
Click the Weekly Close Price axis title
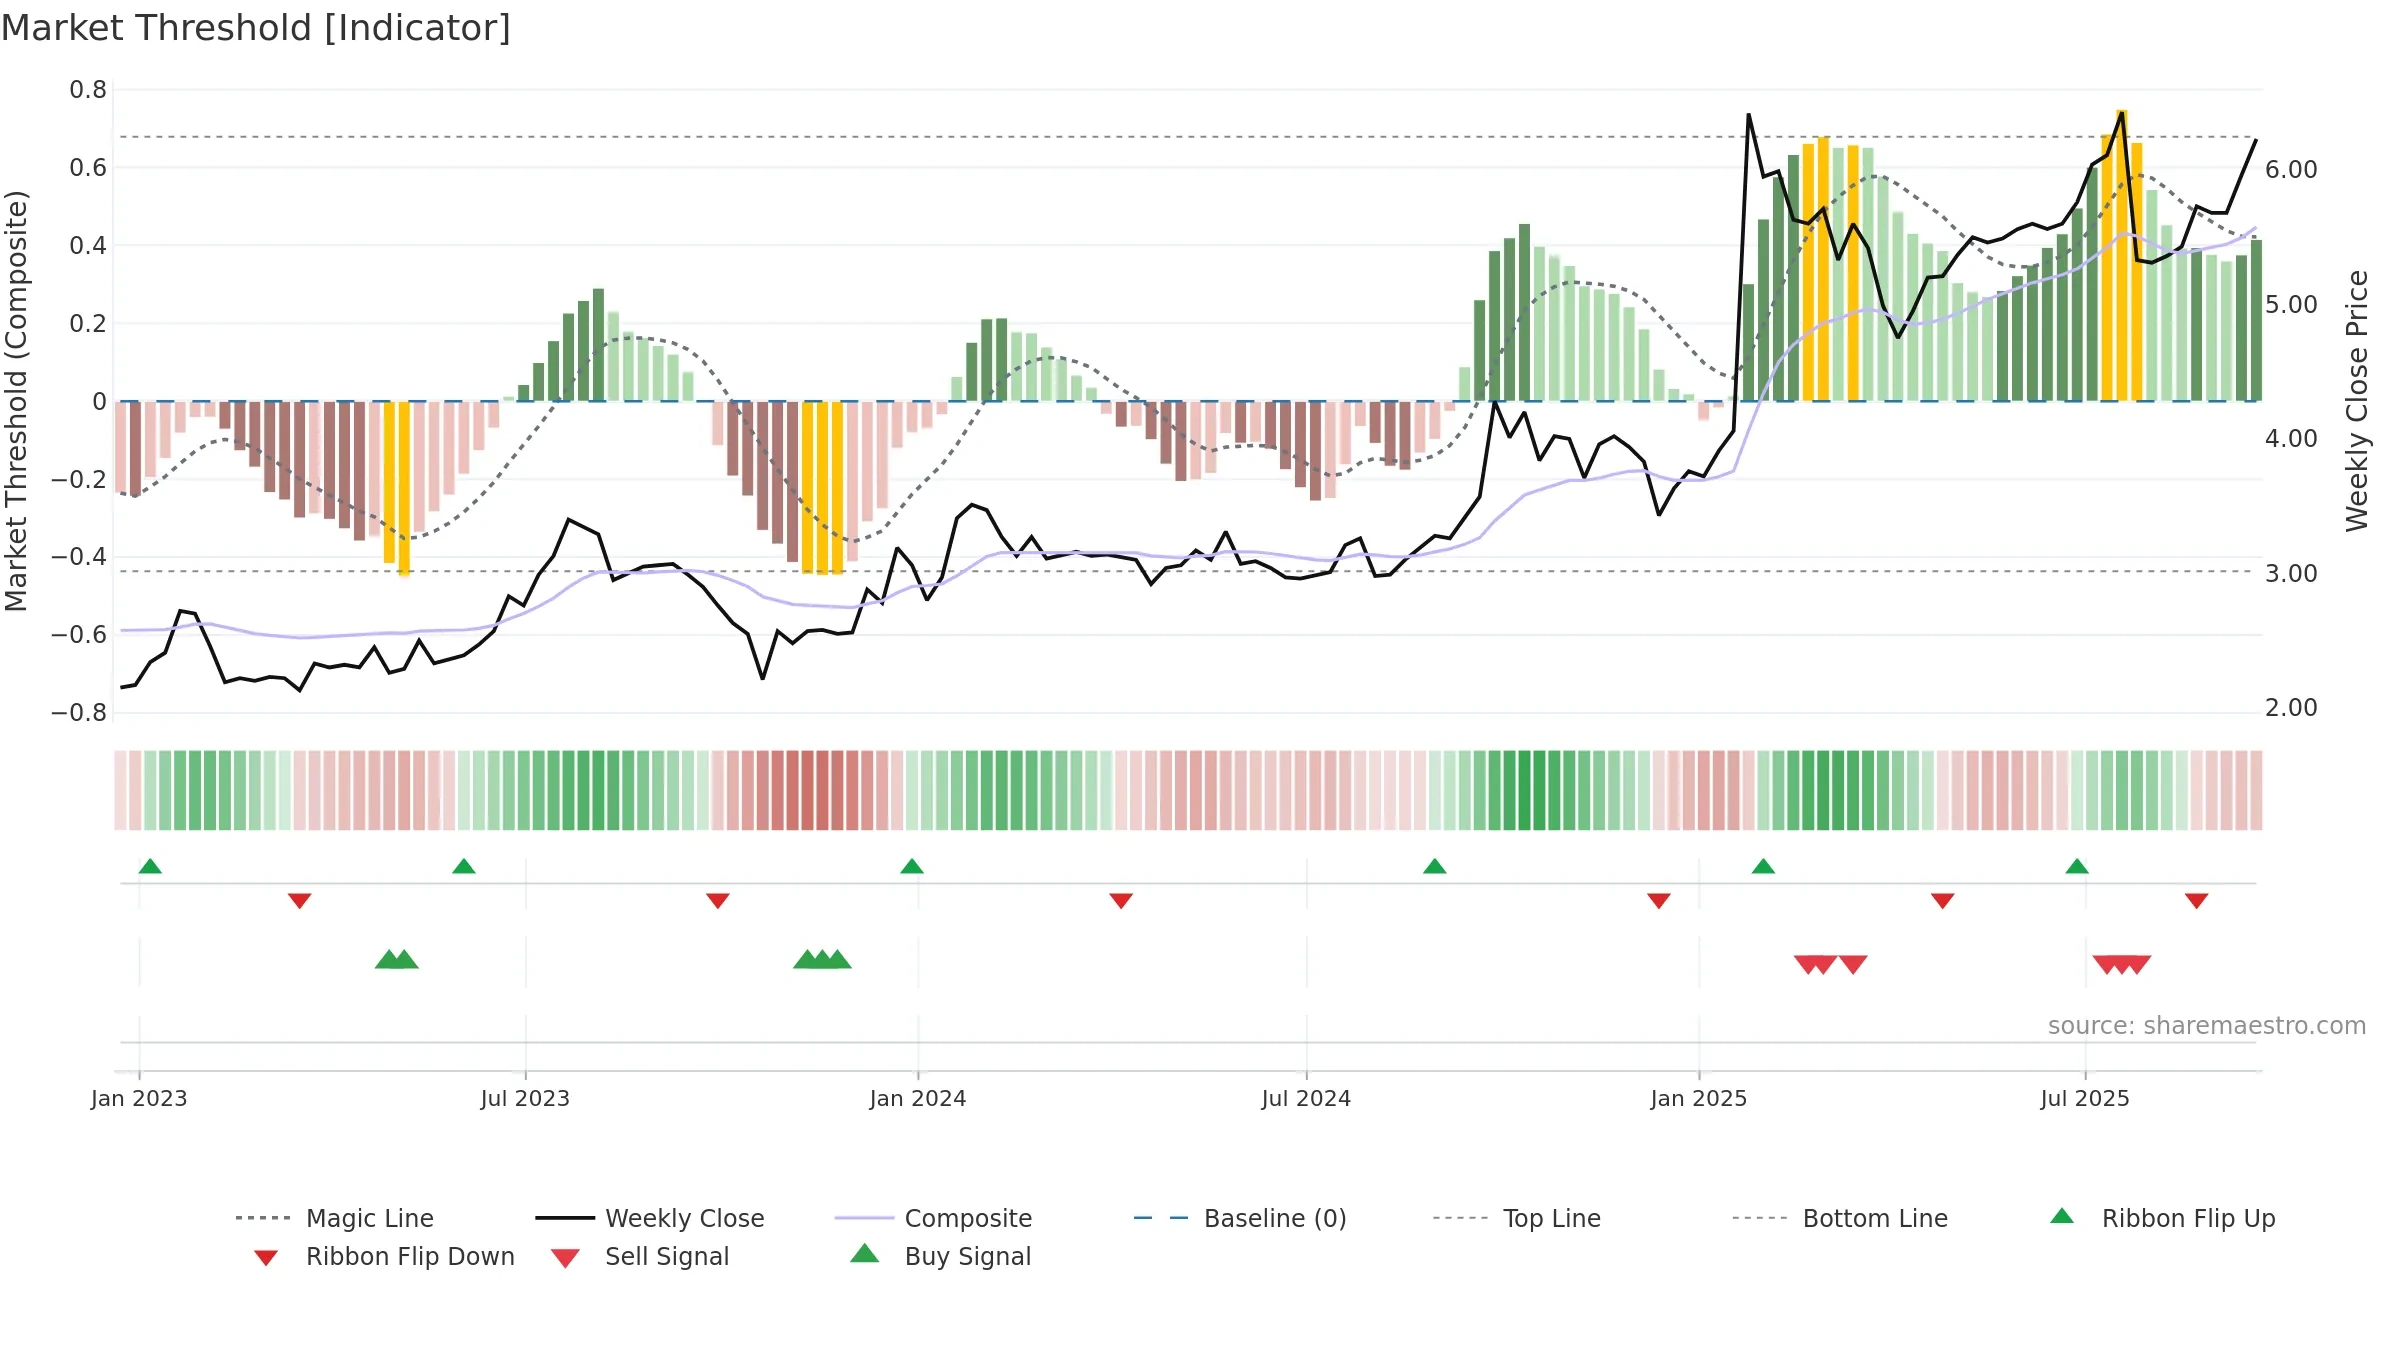click(x=2357, y=400)
